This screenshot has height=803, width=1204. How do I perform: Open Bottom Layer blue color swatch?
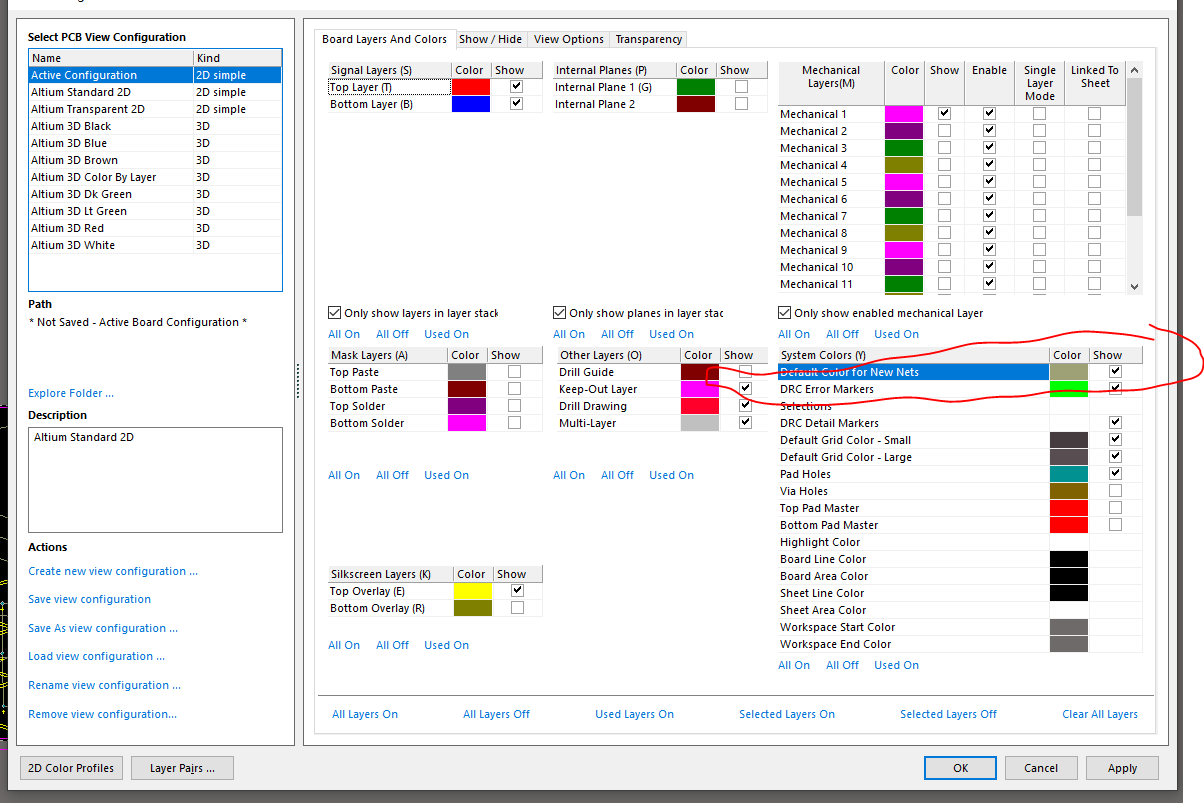470,104
